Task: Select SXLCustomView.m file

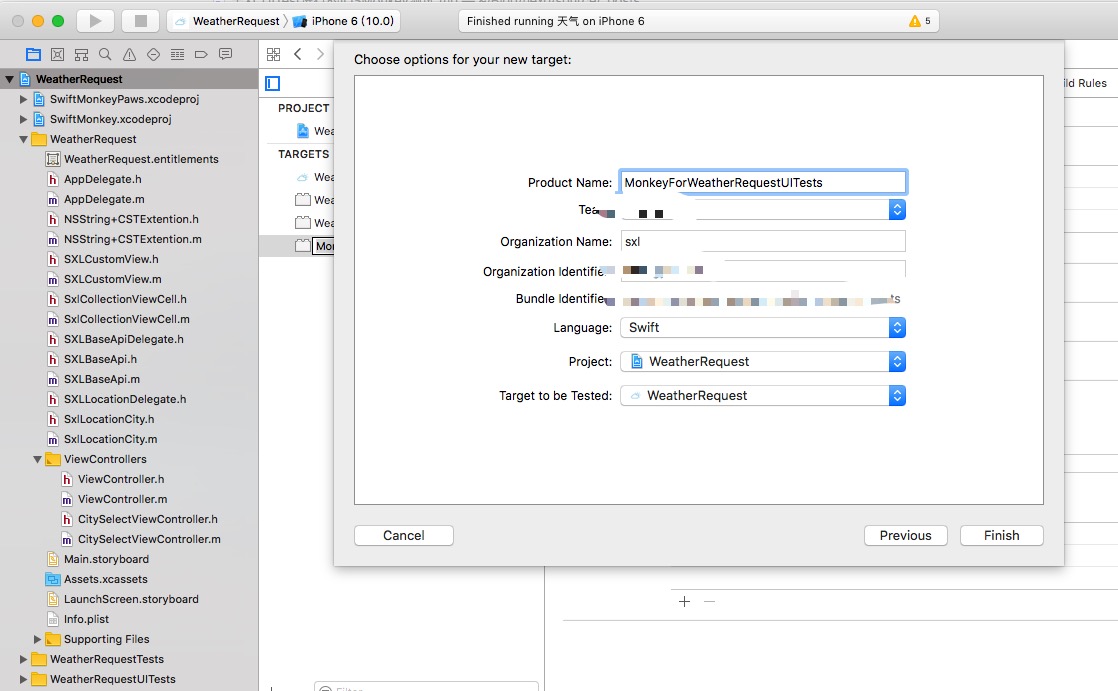Action: pos(113,279)
